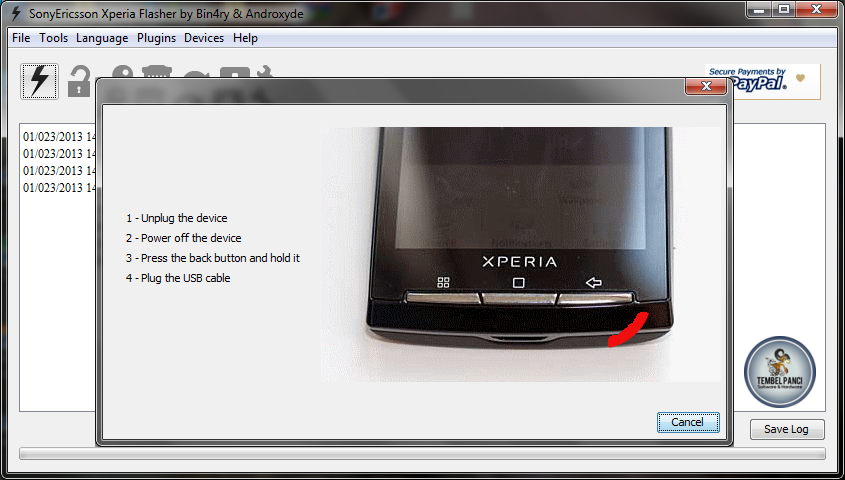Click the Cancel button in dialog
The image size is (845, 480).
(x=688, y=422)
